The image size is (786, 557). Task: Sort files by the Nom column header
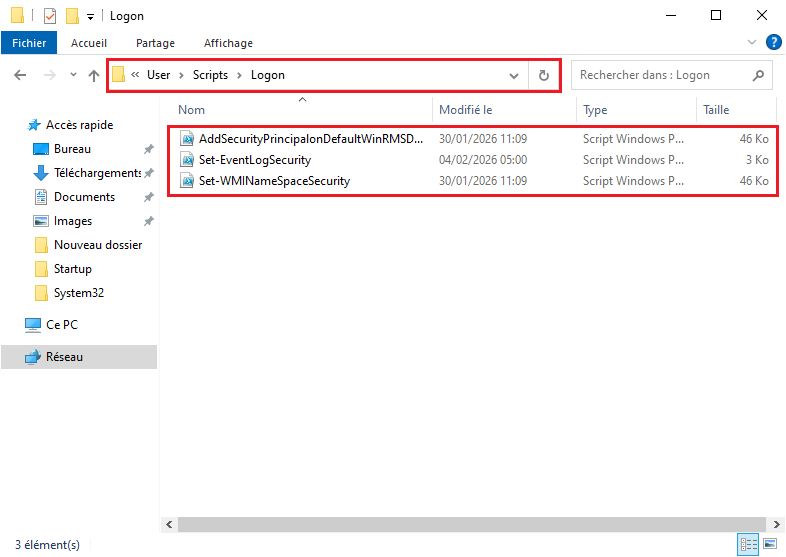coord(192,110)
